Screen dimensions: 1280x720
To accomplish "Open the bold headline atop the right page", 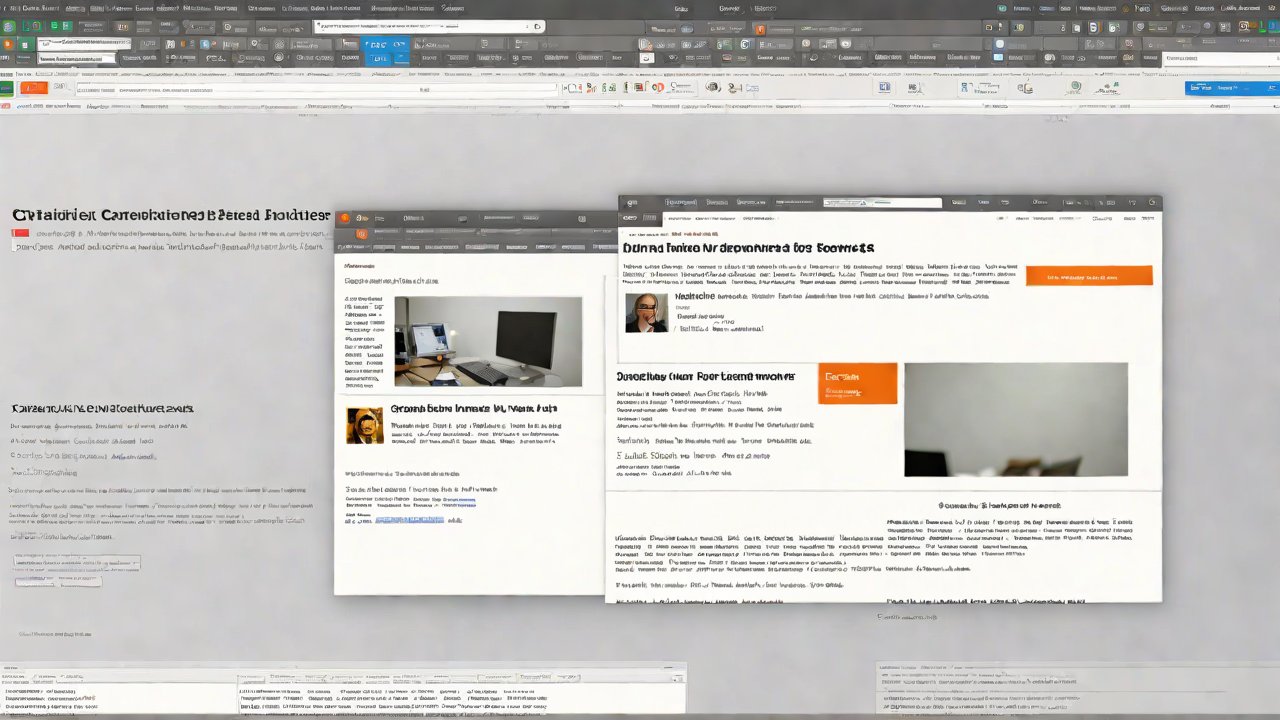I will (748, 247).
